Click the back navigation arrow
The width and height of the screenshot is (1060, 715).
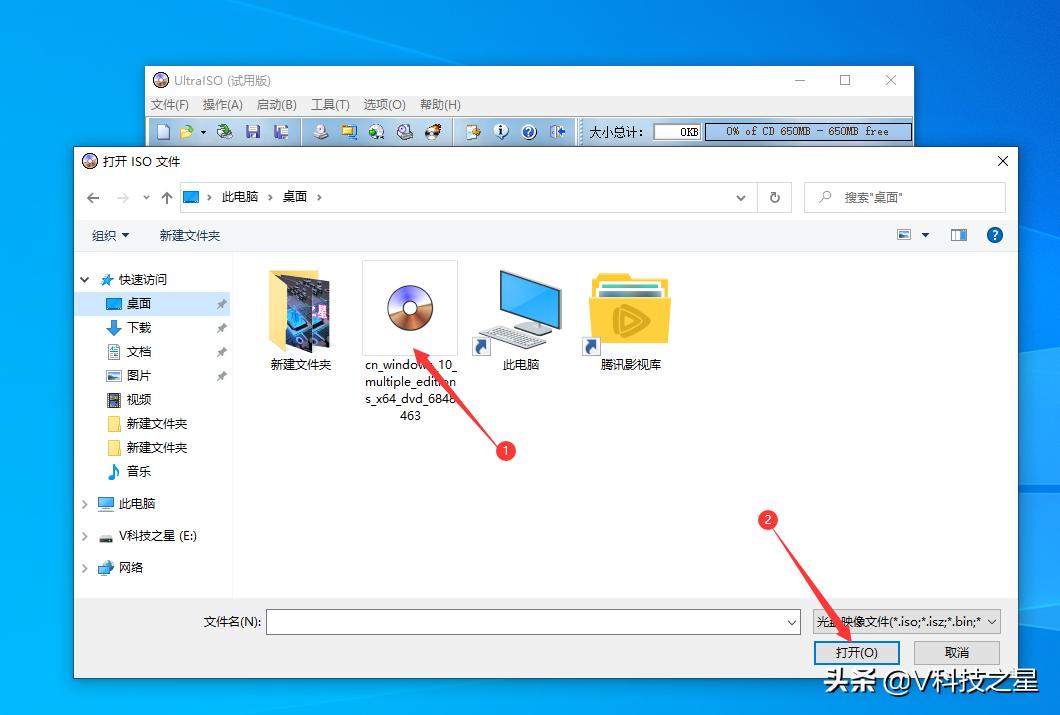click(x=92, y=197)
